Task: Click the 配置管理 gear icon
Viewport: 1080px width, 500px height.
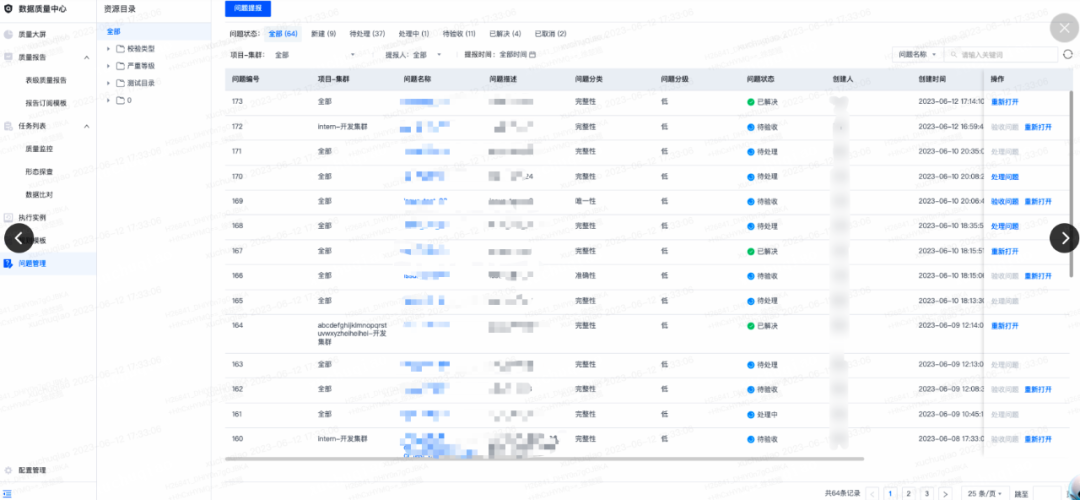Action: click(x=8, y=469)
